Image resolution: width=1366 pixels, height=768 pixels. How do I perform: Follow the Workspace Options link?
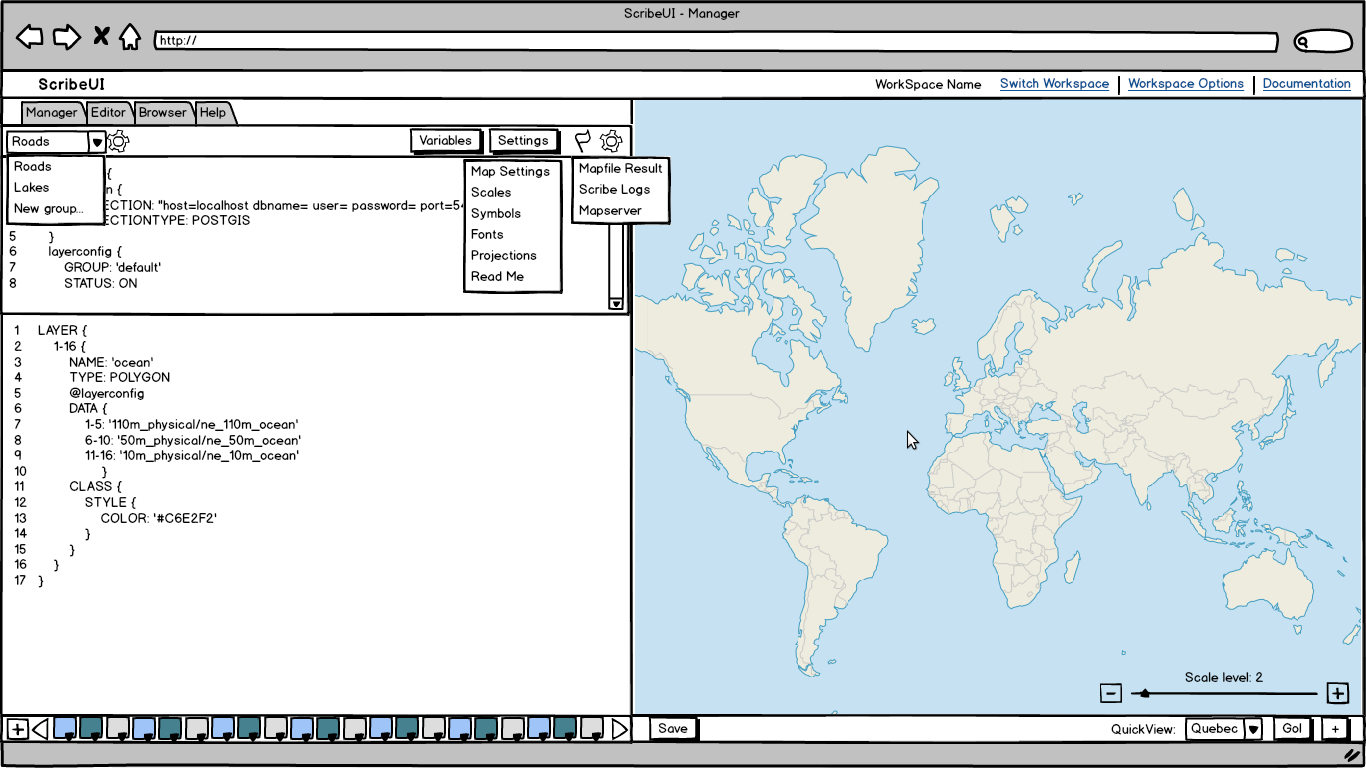point(1186,84)
